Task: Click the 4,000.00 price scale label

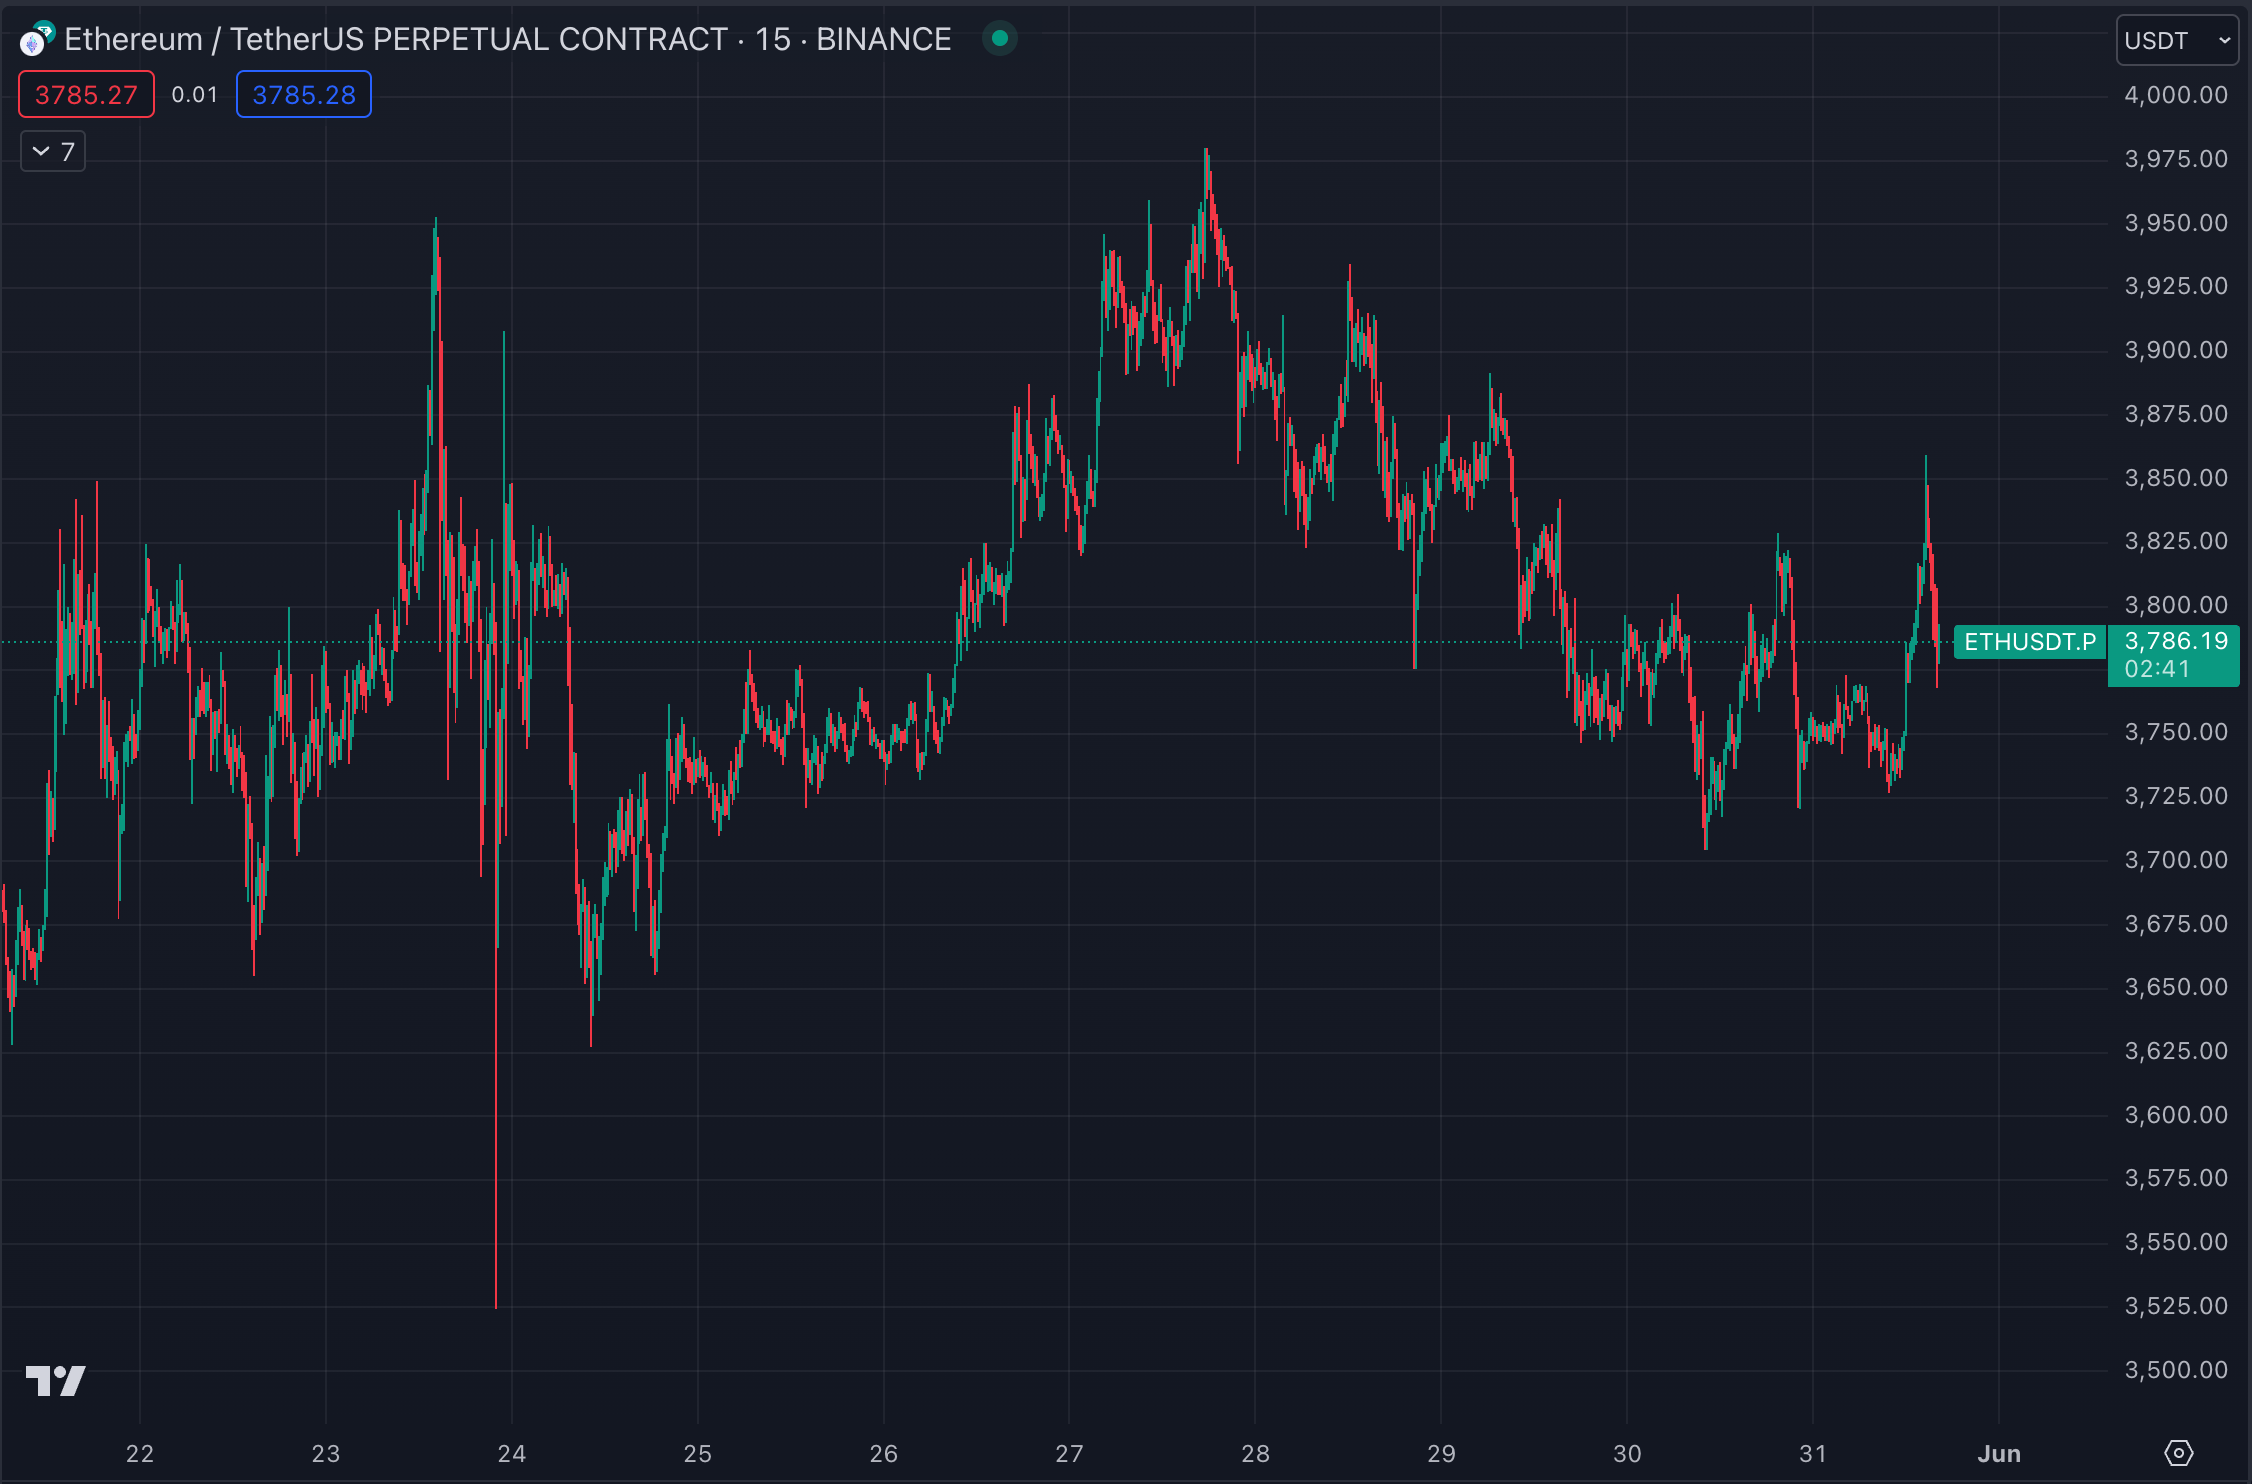Action: tap(2175, 95)
